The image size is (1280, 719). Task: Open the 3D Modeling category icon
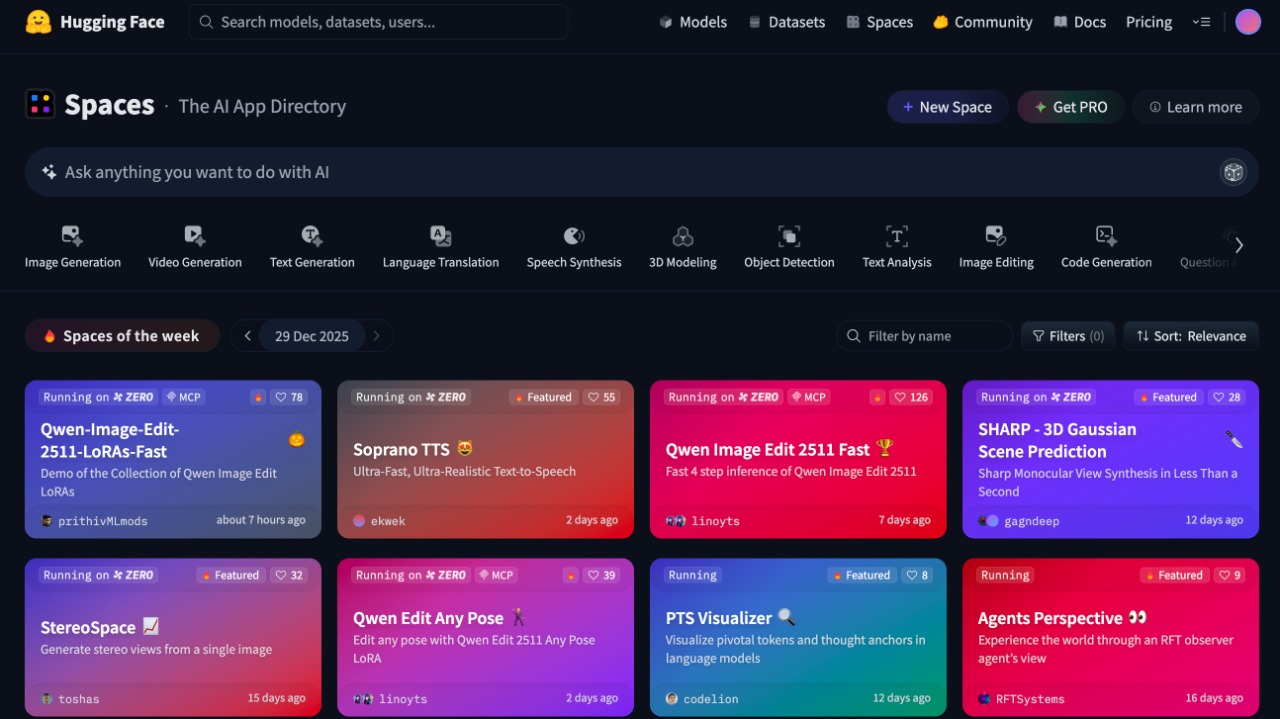(x=683, y=236)
